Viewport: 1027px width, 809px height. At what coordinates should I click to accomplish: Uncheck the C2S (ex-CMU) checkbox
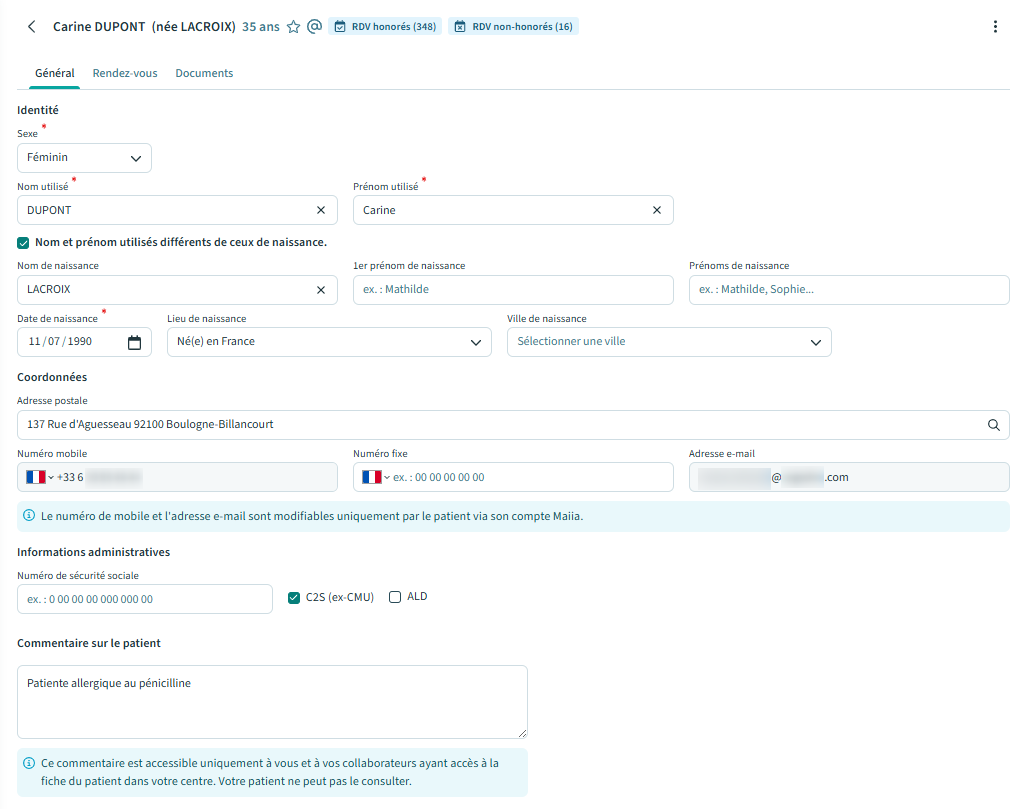click(x=294, y=598)
